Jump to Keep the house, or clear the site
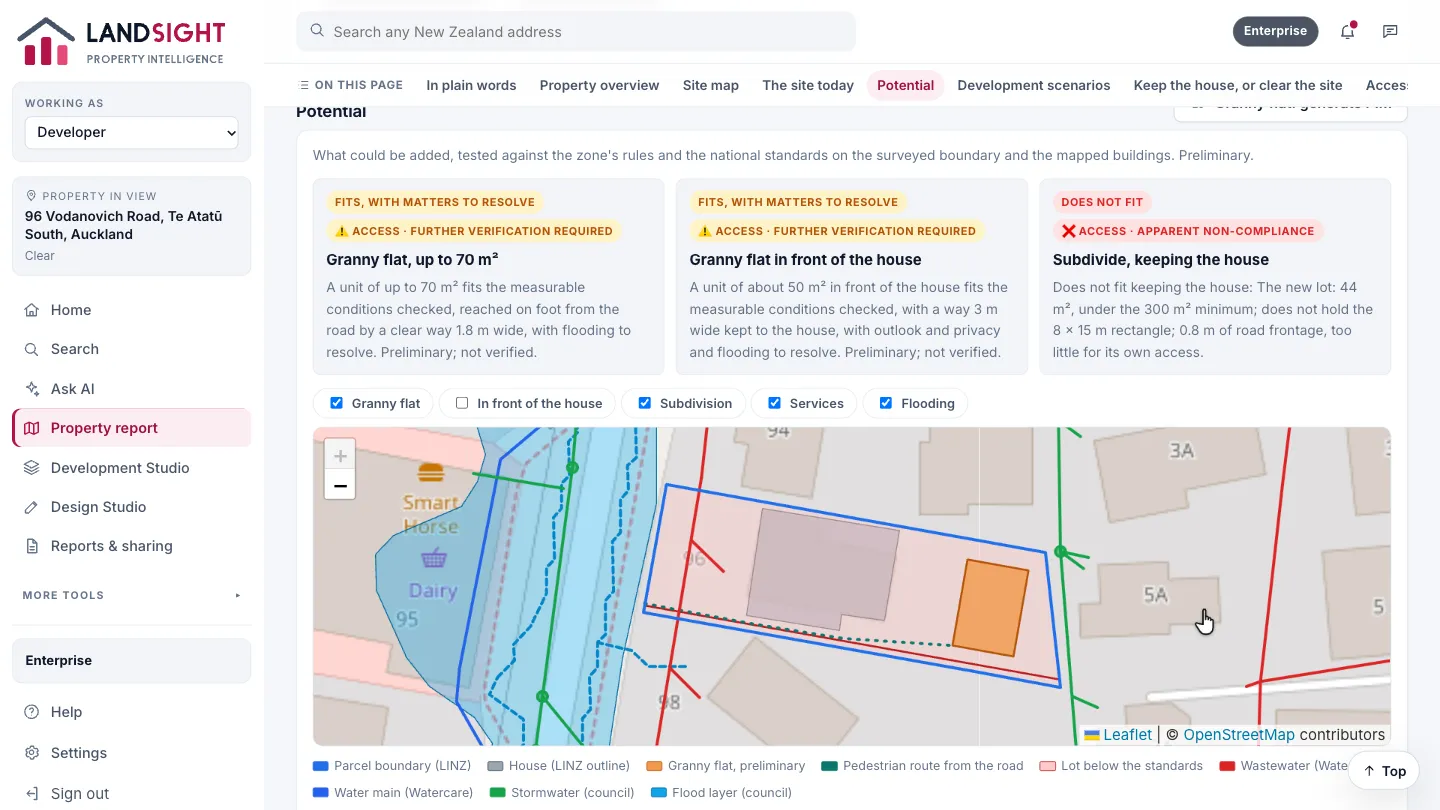 pyautogui.click(x=1238, y=85)
